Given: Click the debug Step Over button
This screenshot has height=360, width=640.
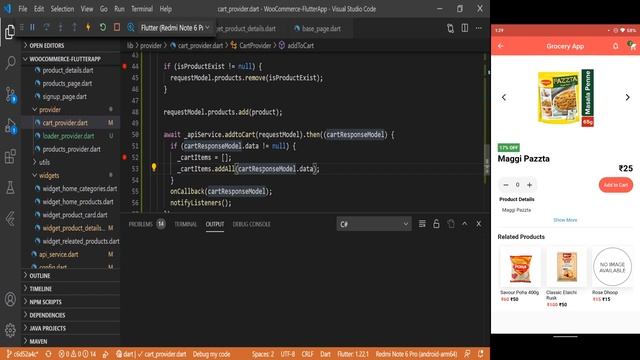Looking at the screenshot, I should pyautogui.click(x=47, y=28).
